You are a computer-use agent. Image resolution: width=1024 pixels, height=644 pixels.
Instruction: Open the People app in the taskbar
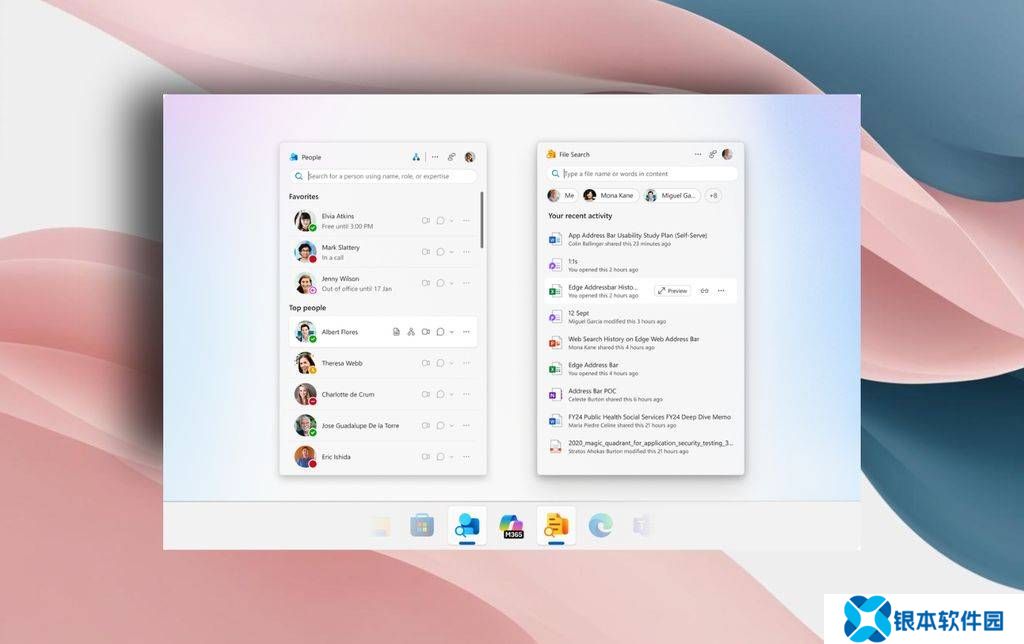point(467,525)
